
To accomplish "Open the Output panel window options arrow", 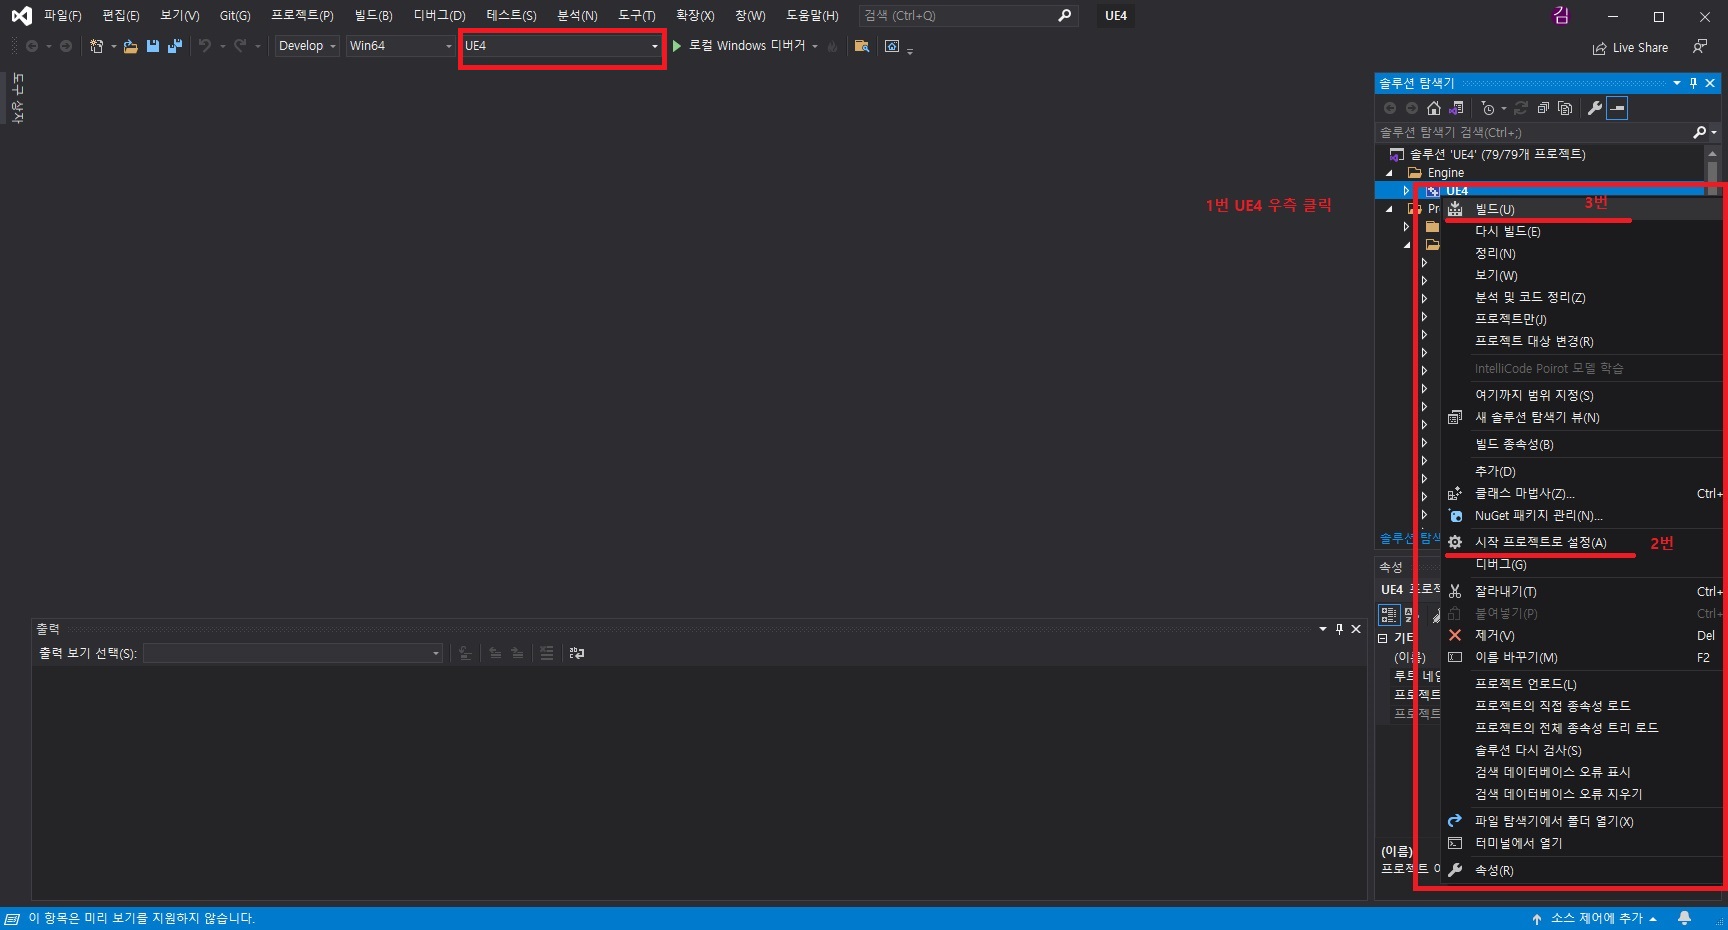I will tap(1323, 629).
